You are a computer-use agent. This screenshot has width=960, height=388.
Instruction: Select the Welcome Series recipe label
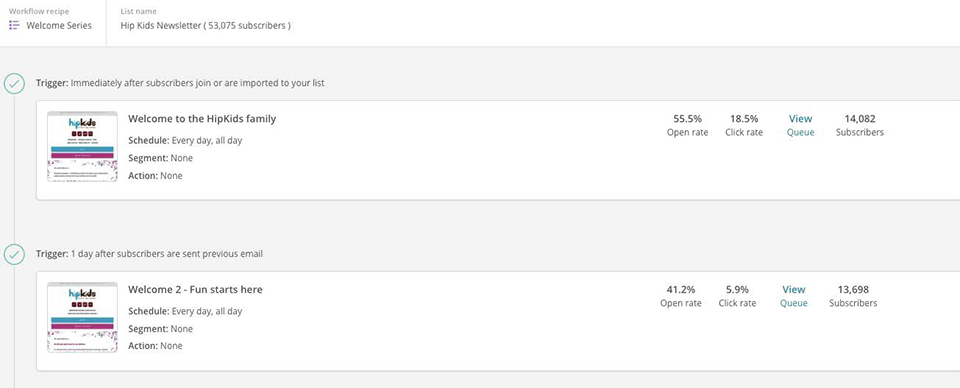59,26
